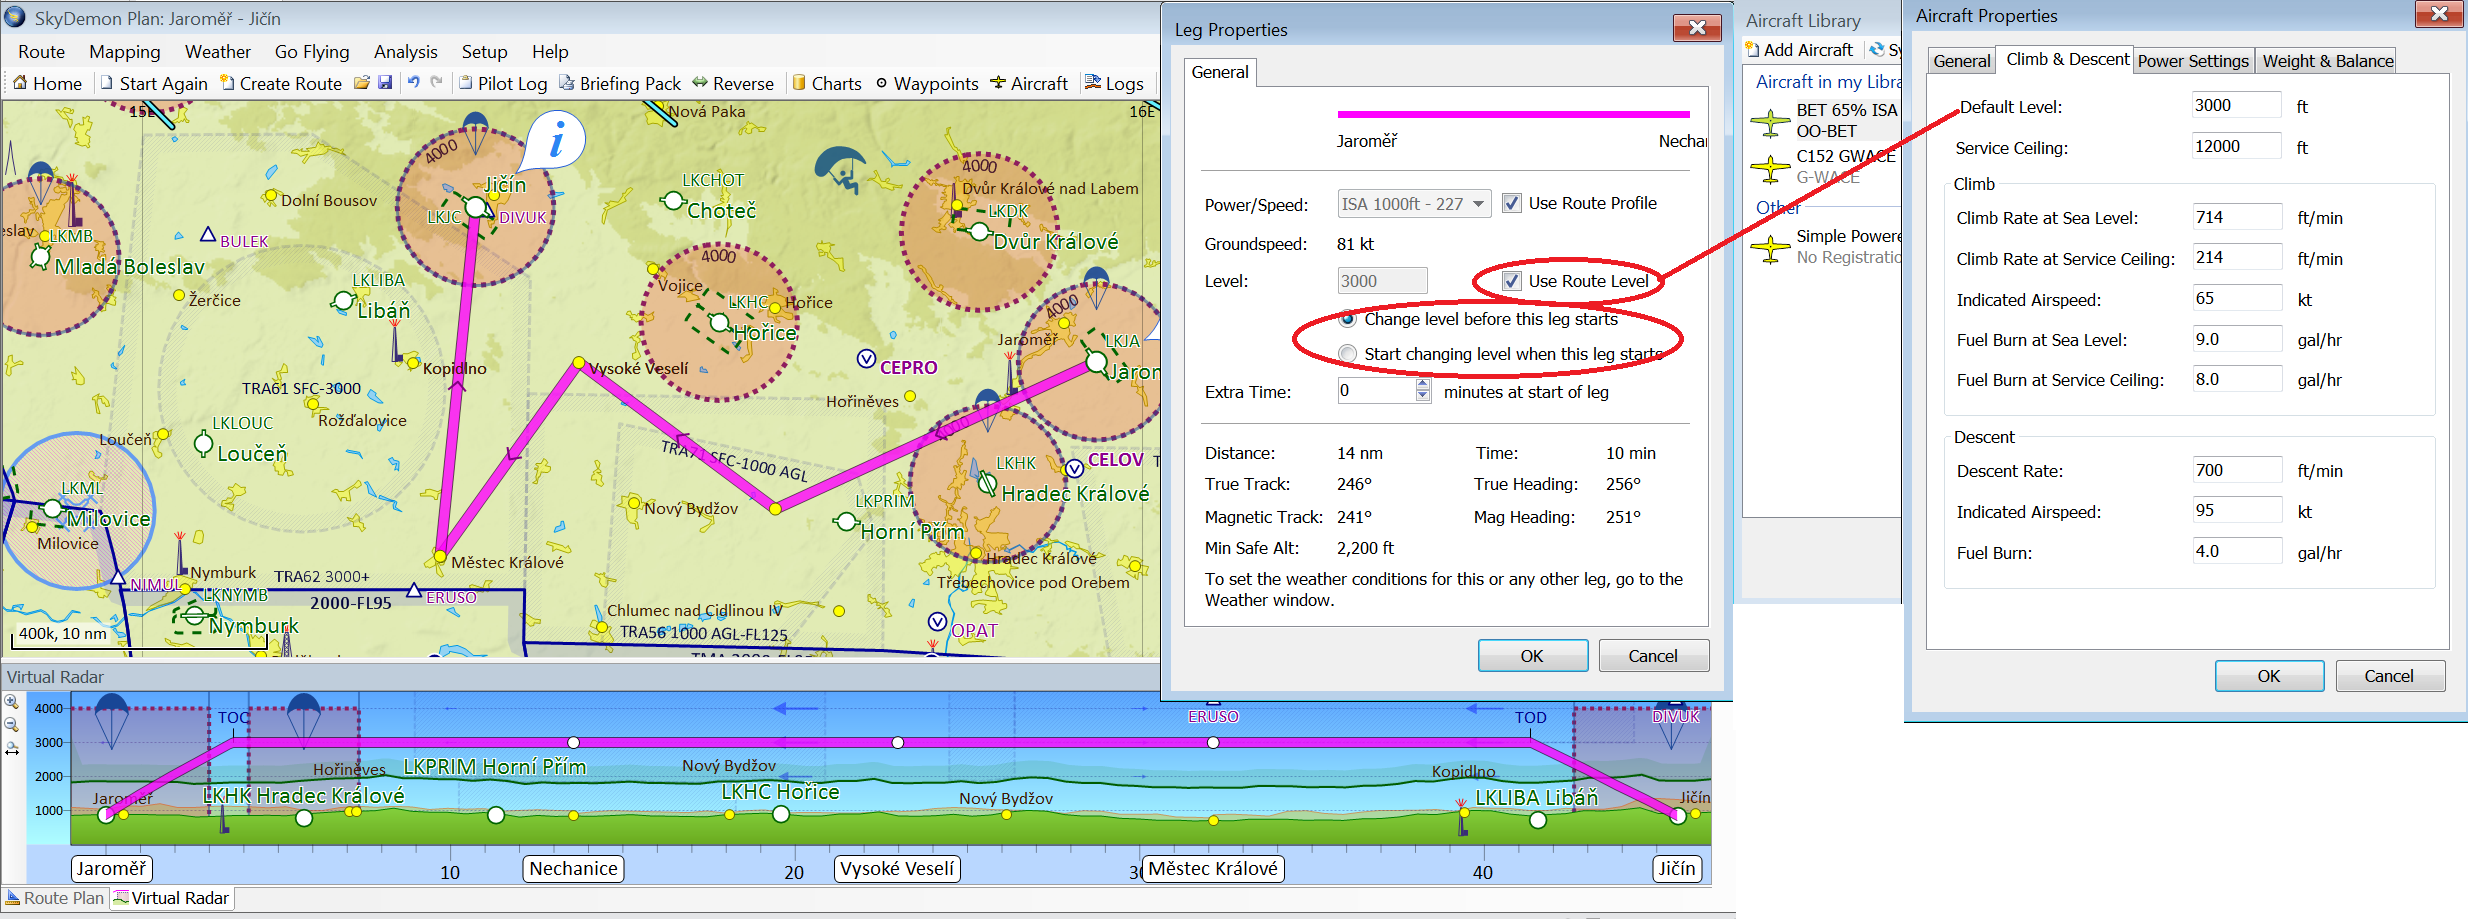Open the Help menu
The image size is (2468, 919).
[x=550, y=52]
